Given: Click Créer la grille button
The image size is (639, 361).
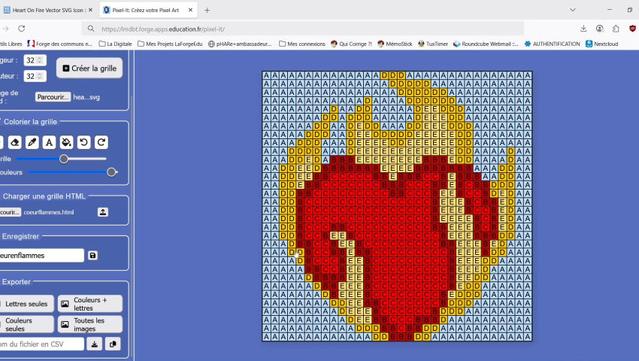Looking at the screenshot, I should click(x=89, y=68).
